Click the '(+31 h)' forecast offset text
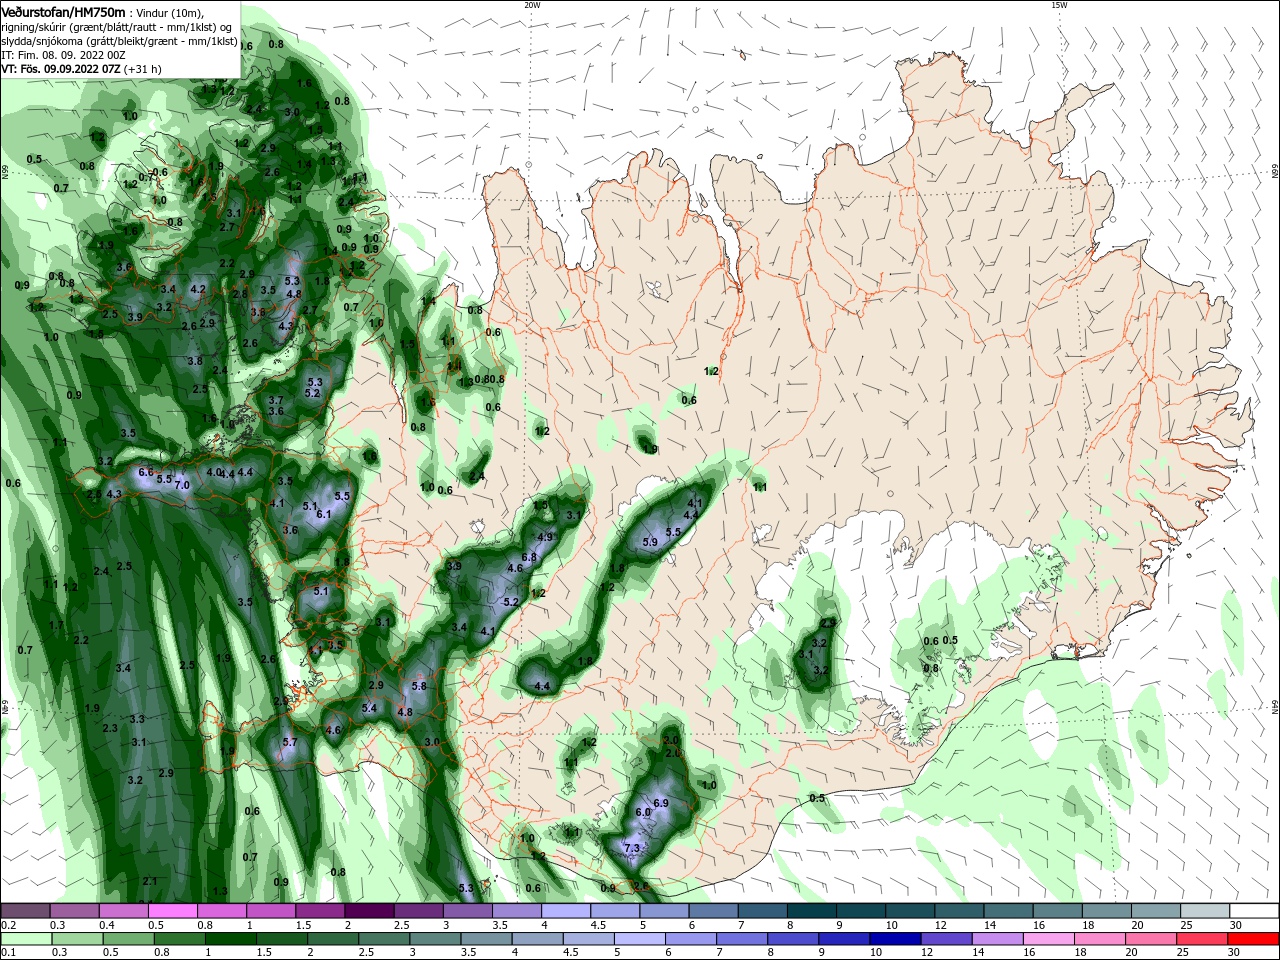The height and width of the screenshot is (960, 1280). [143, 69]
